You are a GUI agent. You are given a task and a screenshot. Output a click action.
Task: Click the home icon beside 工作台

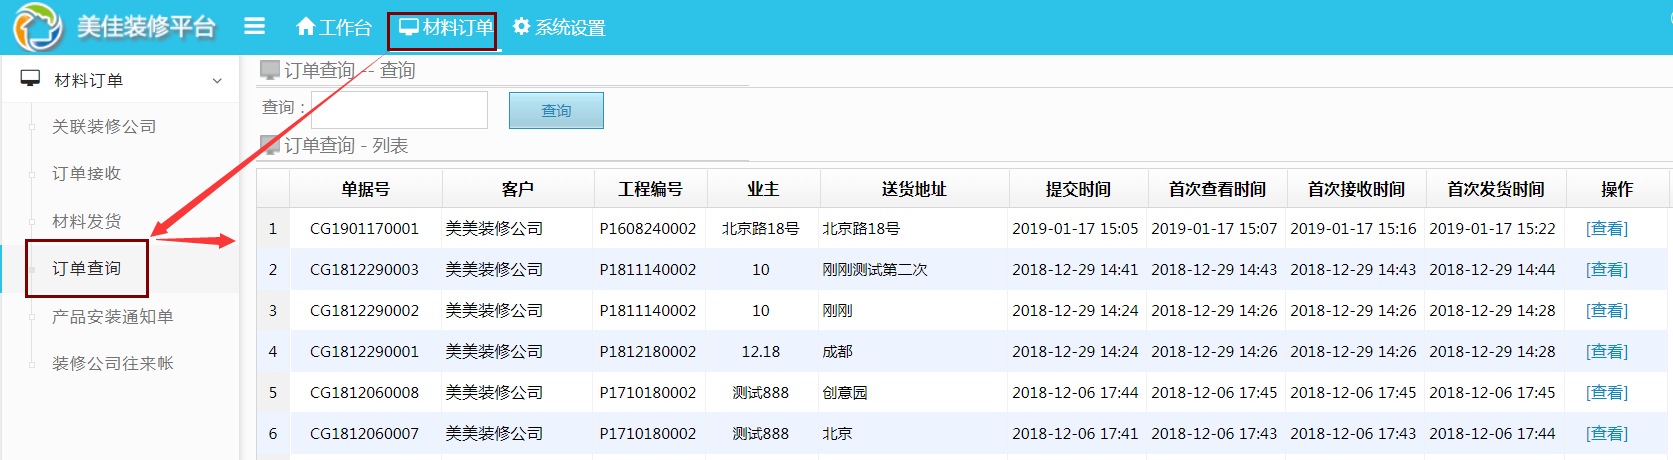coord(306,27)
